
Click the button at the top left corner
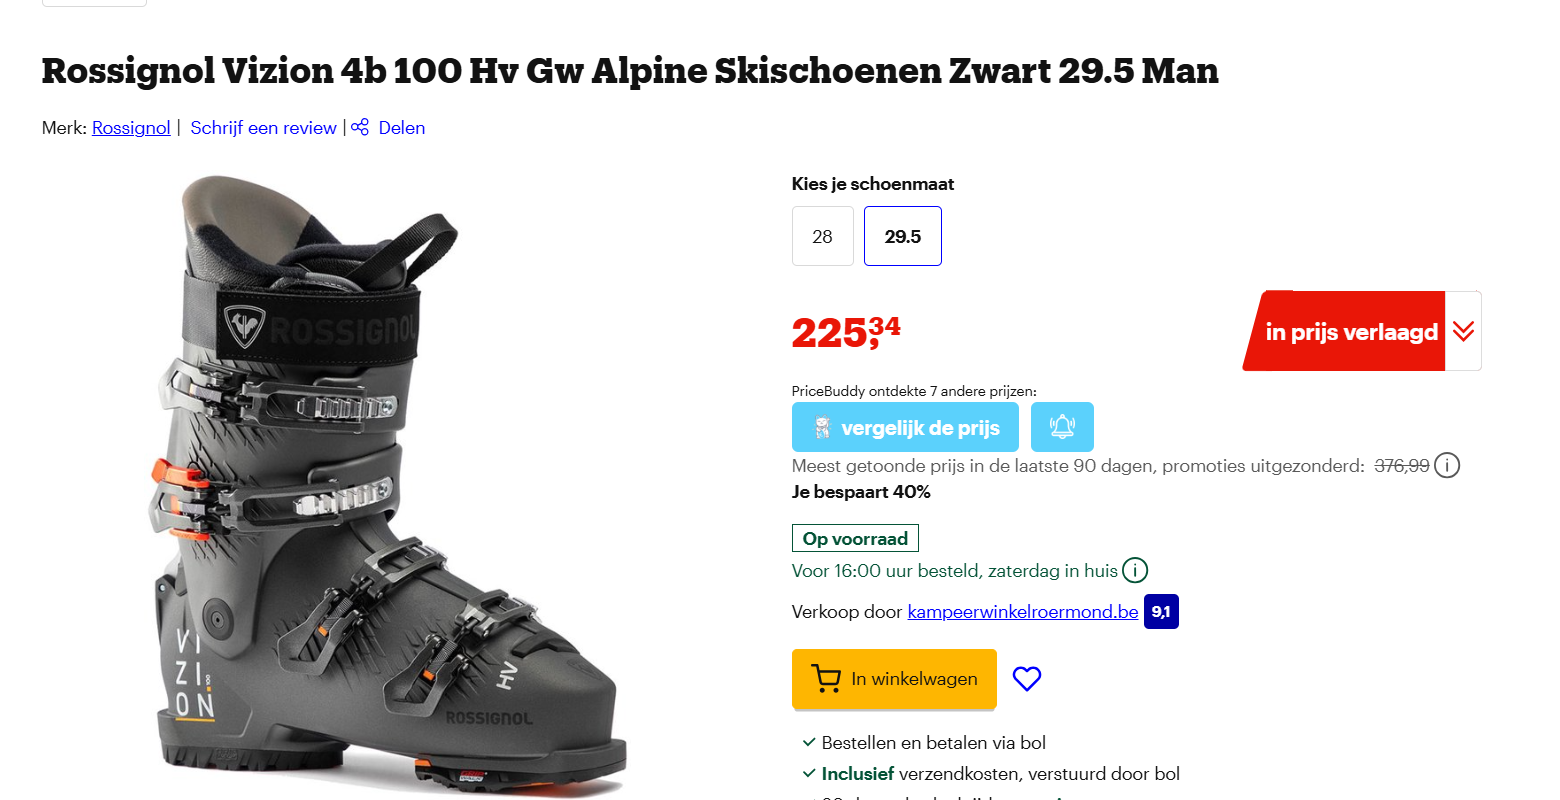click(x=93, y=3)
